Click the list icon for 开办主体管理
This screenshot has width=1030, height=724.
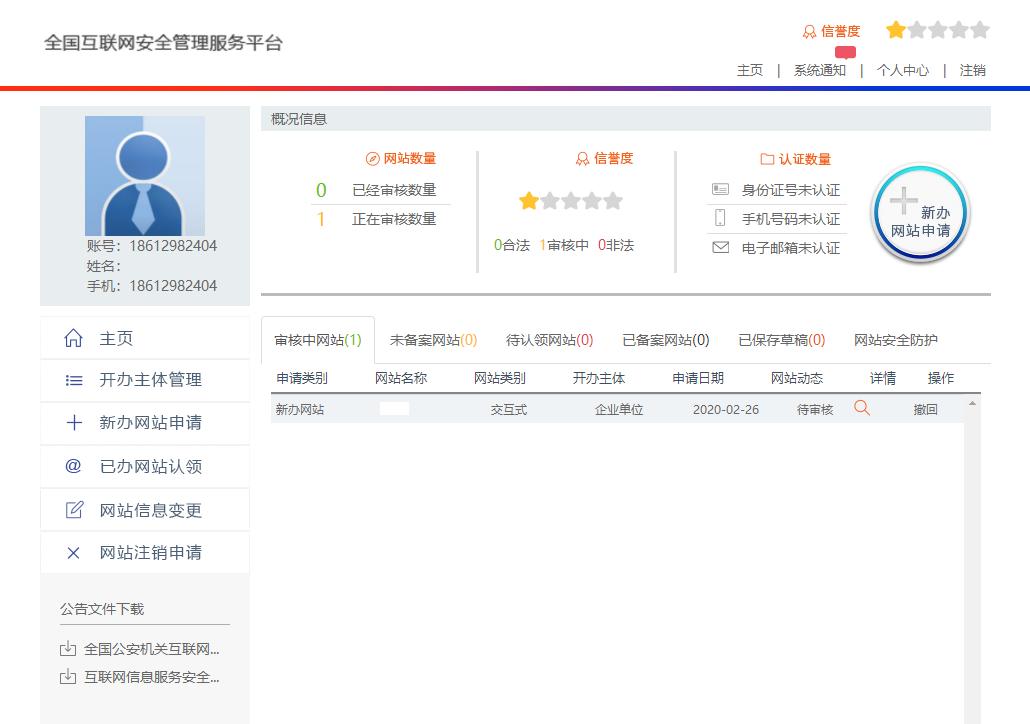73,381
